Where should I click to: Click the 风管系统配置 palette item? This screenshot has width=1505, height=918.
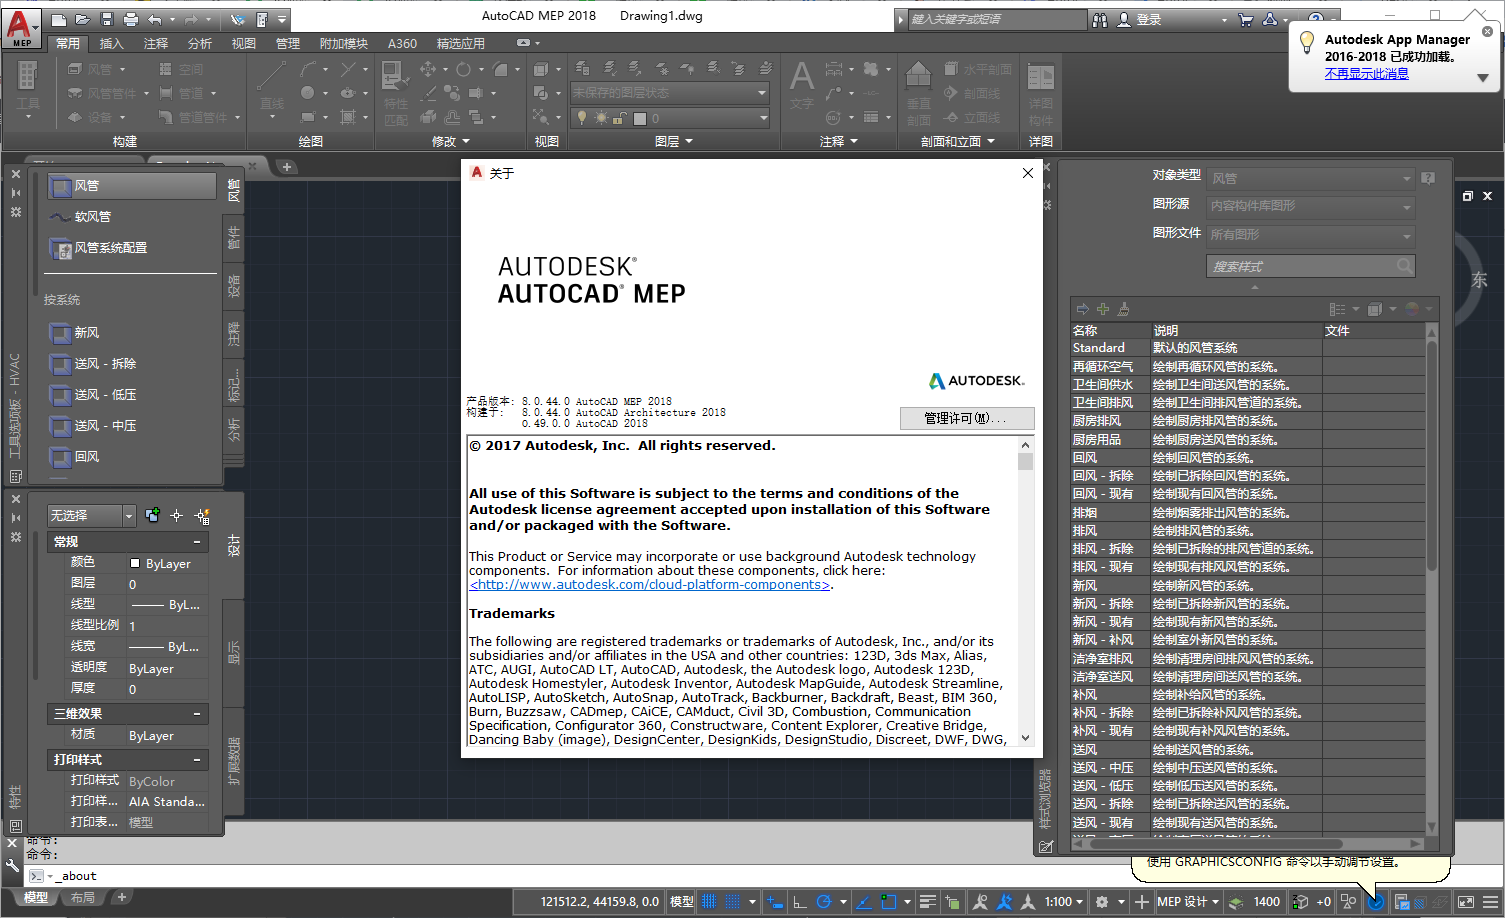[110, 249]
